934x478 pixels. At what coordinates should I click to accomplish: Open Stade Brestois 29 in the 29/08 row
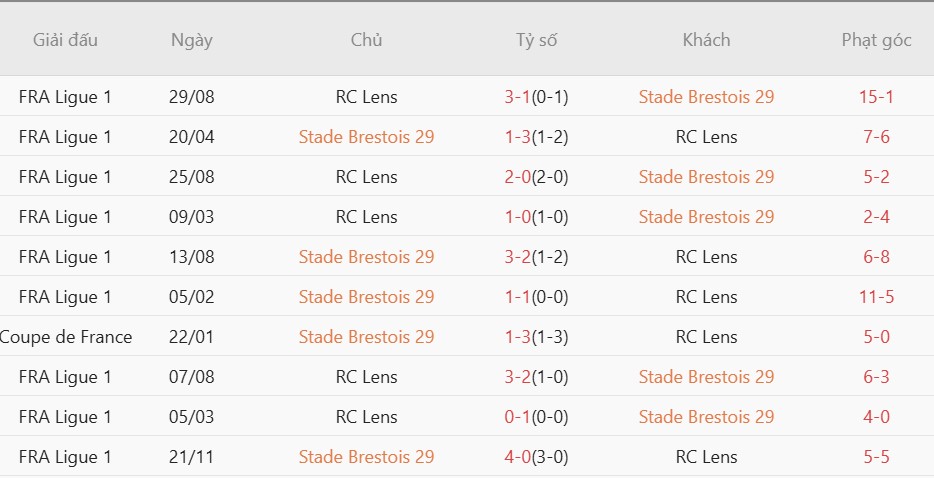(706, 97)
